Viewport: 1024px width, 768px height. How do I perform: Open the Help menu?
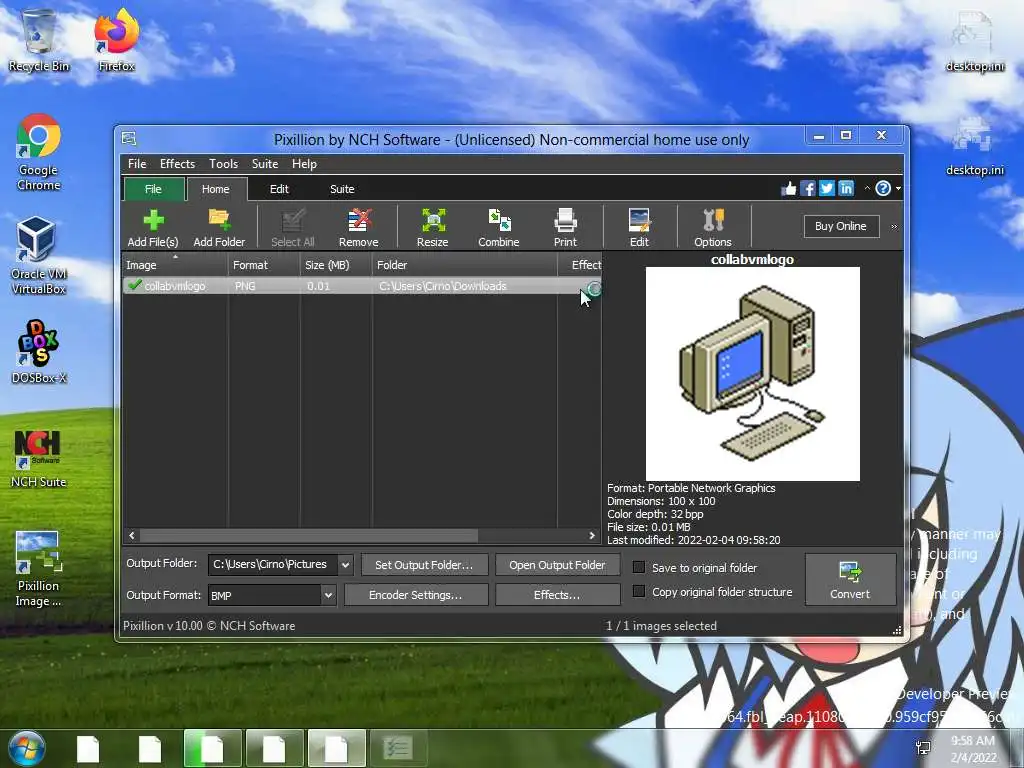(304, 164)
